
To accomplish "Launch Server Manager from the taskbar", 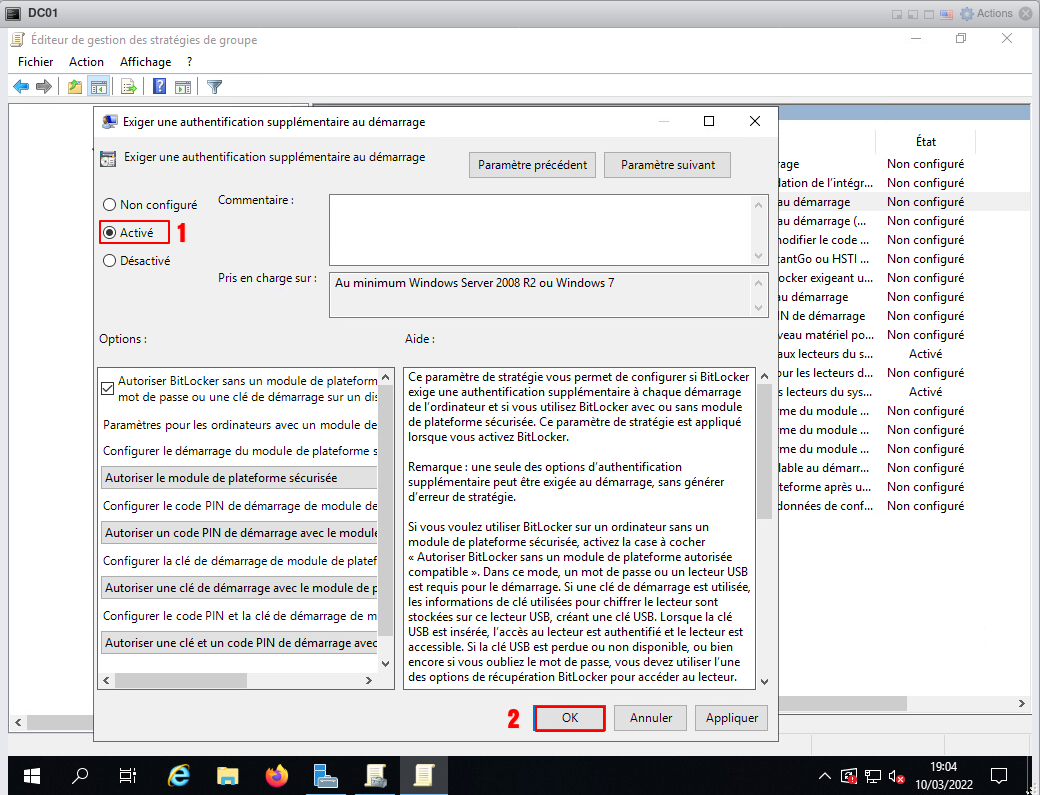I will (325, 775).
